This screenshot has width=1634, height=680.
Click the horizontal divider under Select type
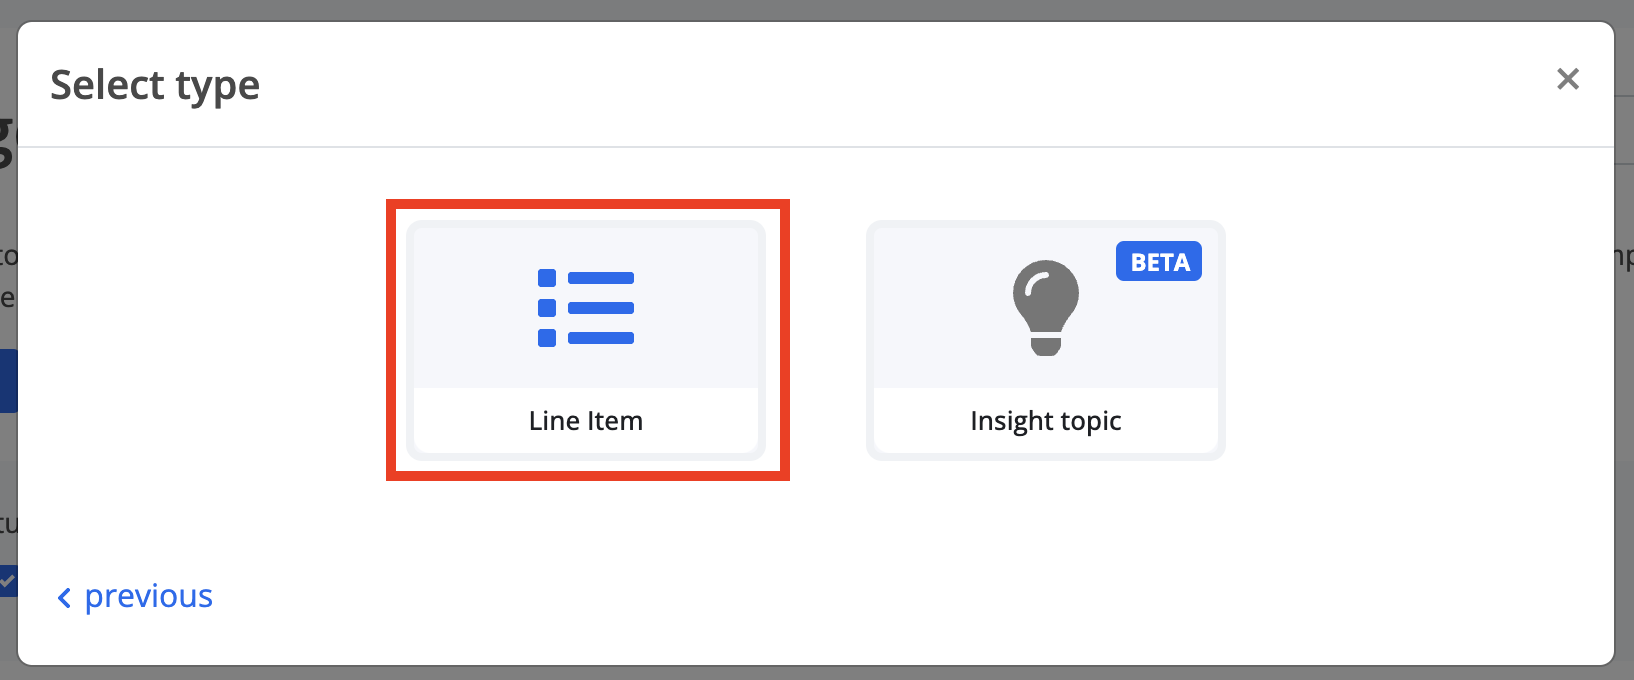(x=816, y=147)
